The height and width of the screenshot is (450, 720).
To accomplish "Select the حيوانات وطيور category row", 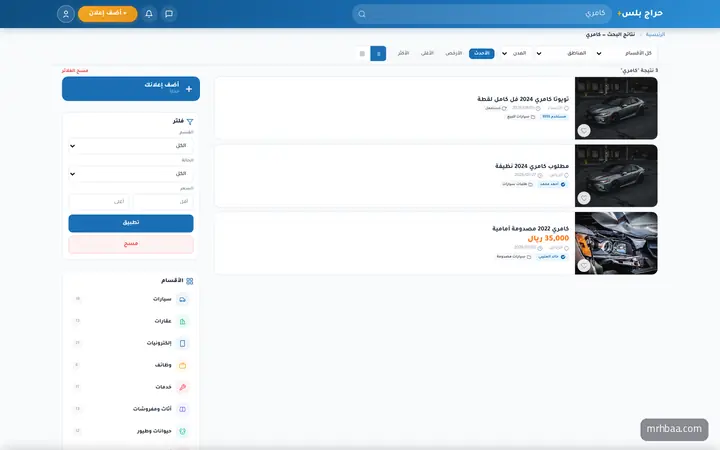I will [131, 431].
